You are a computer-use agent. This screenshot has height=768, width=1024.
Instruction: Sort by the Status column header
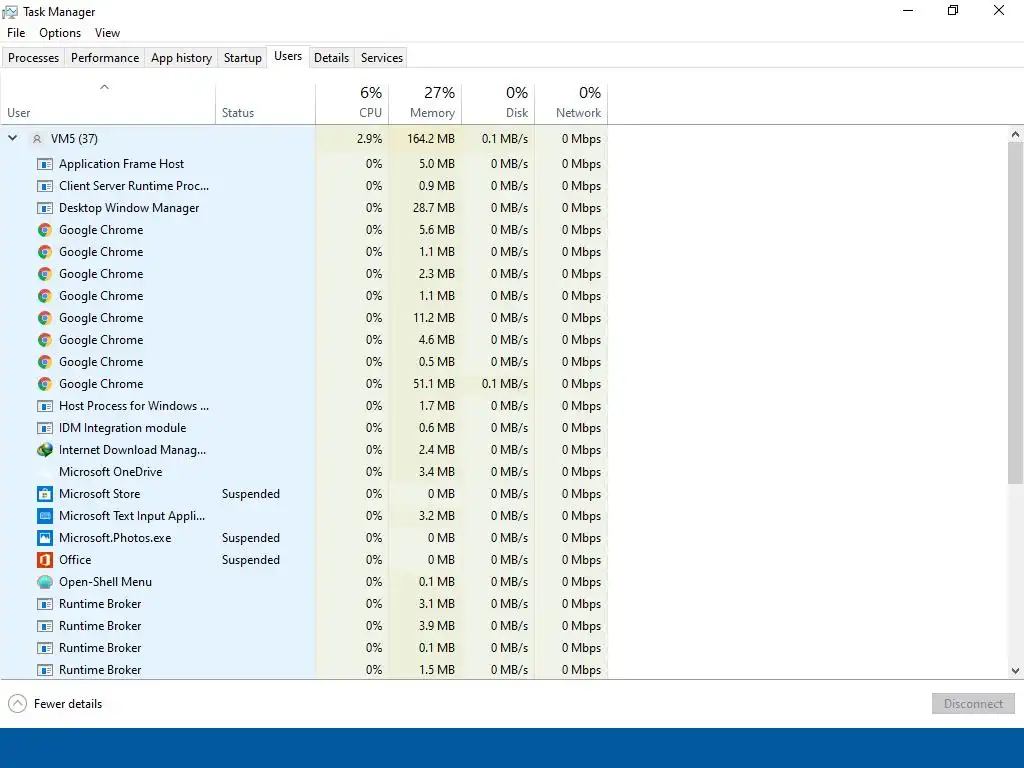click(x=265, y=103)
